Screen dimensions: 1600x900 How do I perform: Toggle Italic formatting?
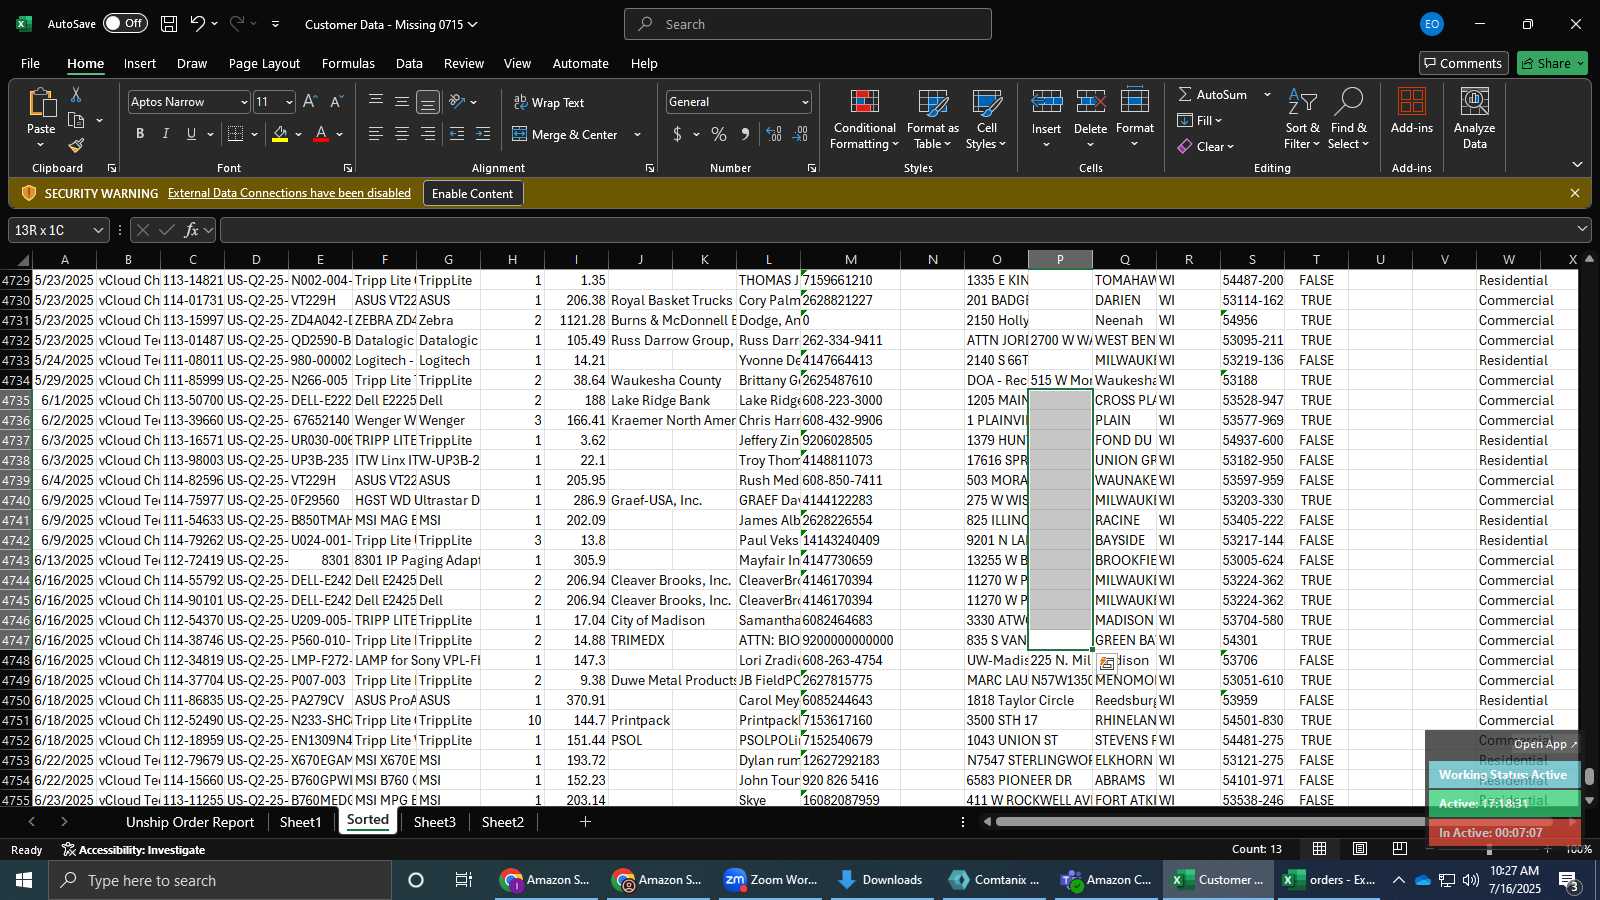[x=165, y=134]
